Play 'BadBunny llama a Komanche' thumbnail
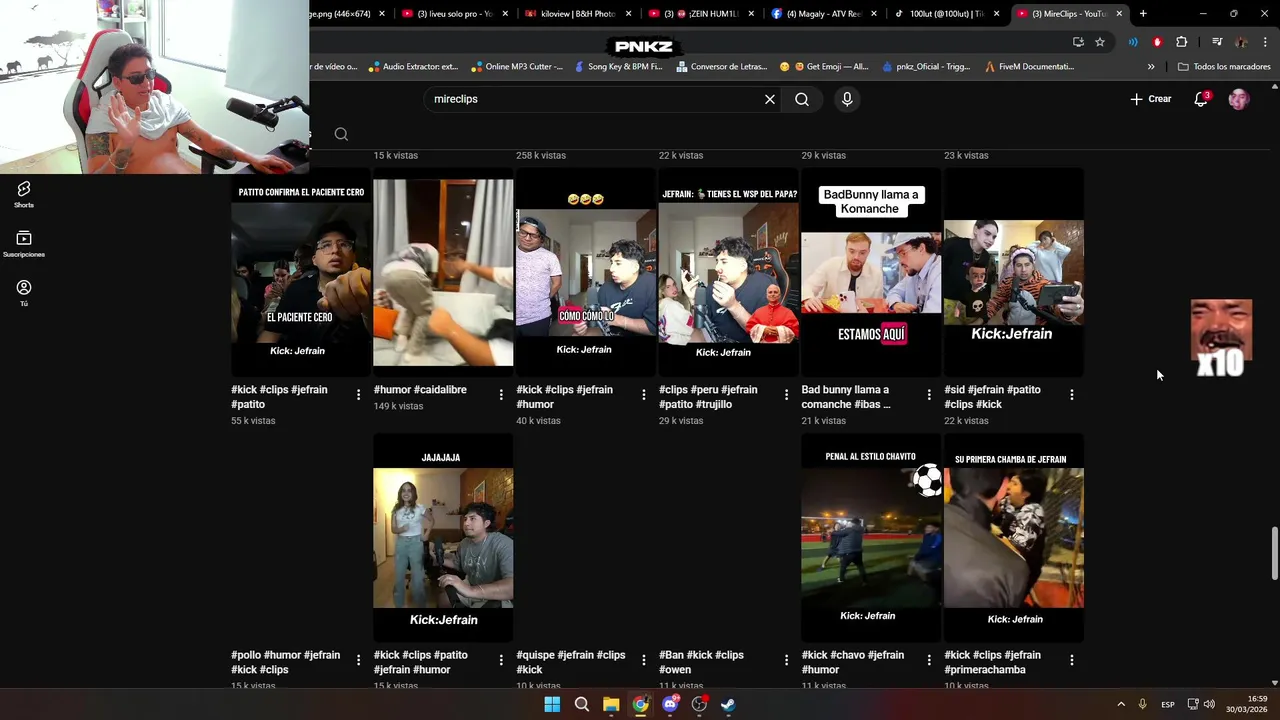 tap(871, 272)
